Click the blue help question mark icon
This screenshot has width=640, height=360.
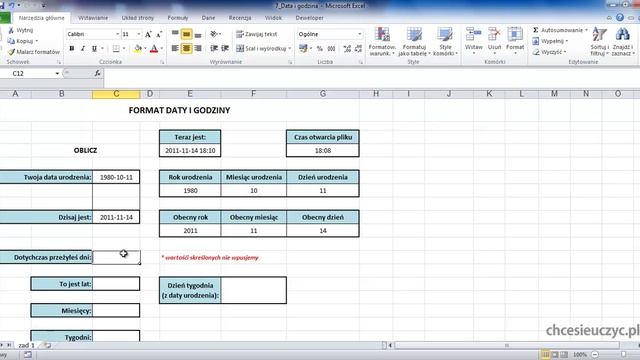coord(620,17)
